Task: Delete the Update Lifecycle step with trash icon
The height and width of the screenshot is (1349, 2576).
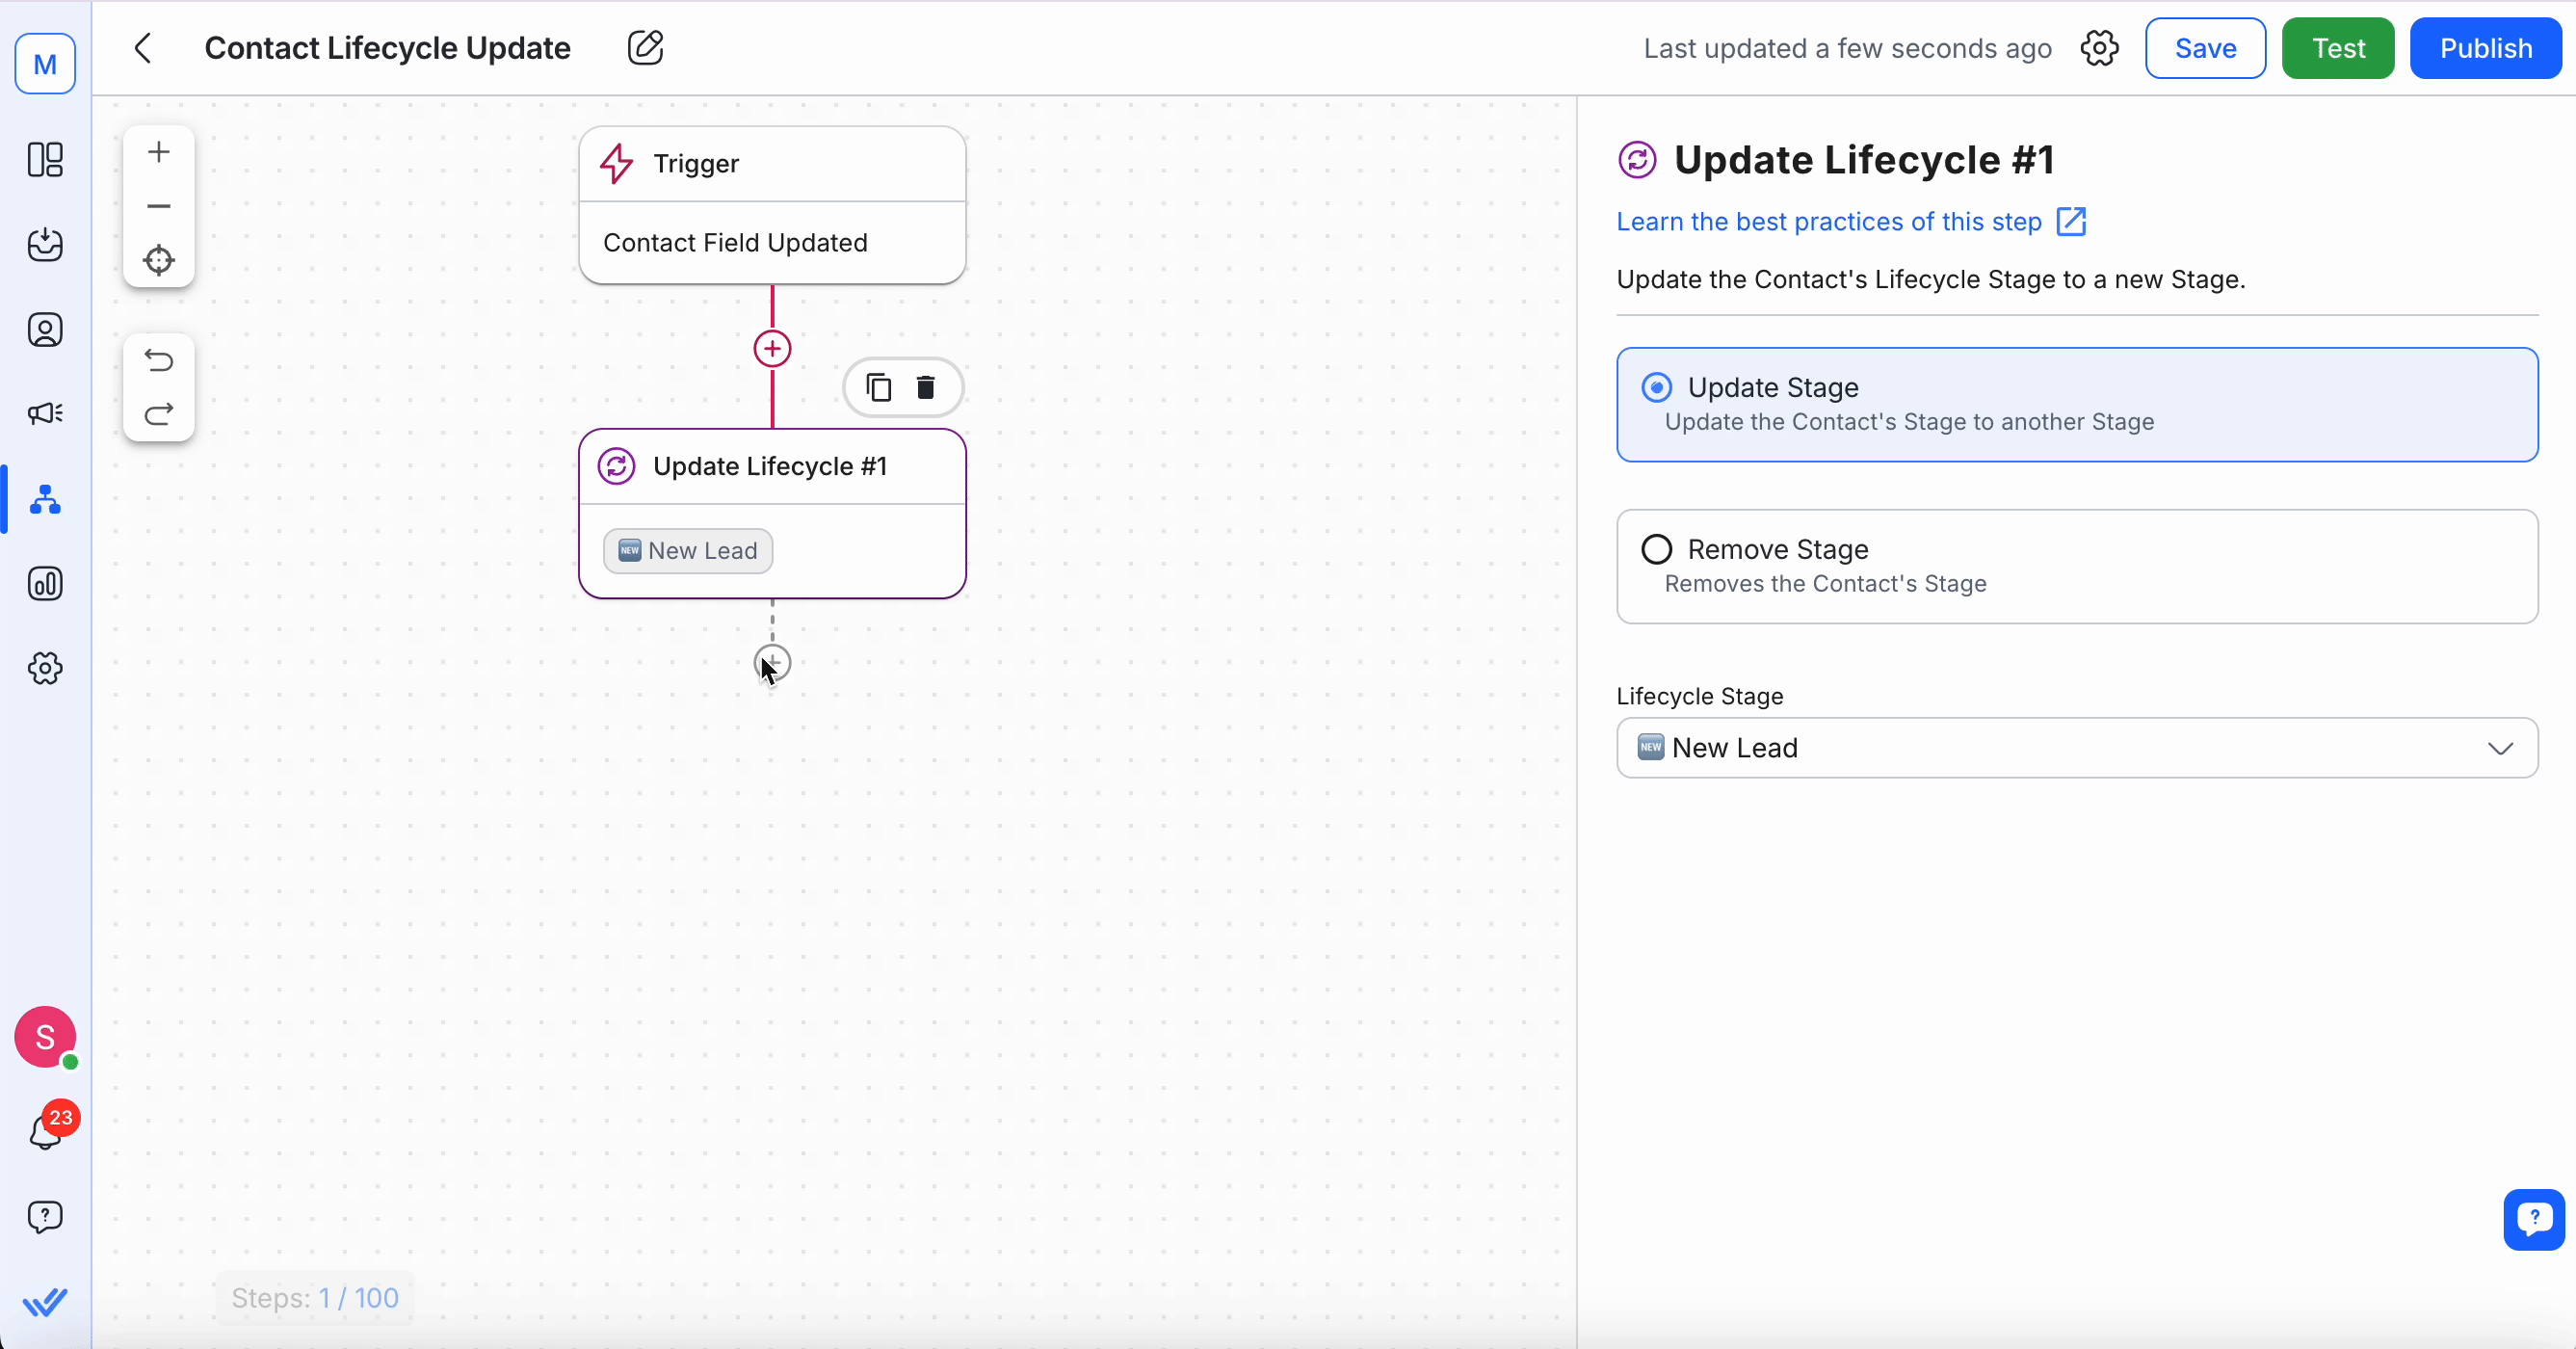Action: (926, 387)
